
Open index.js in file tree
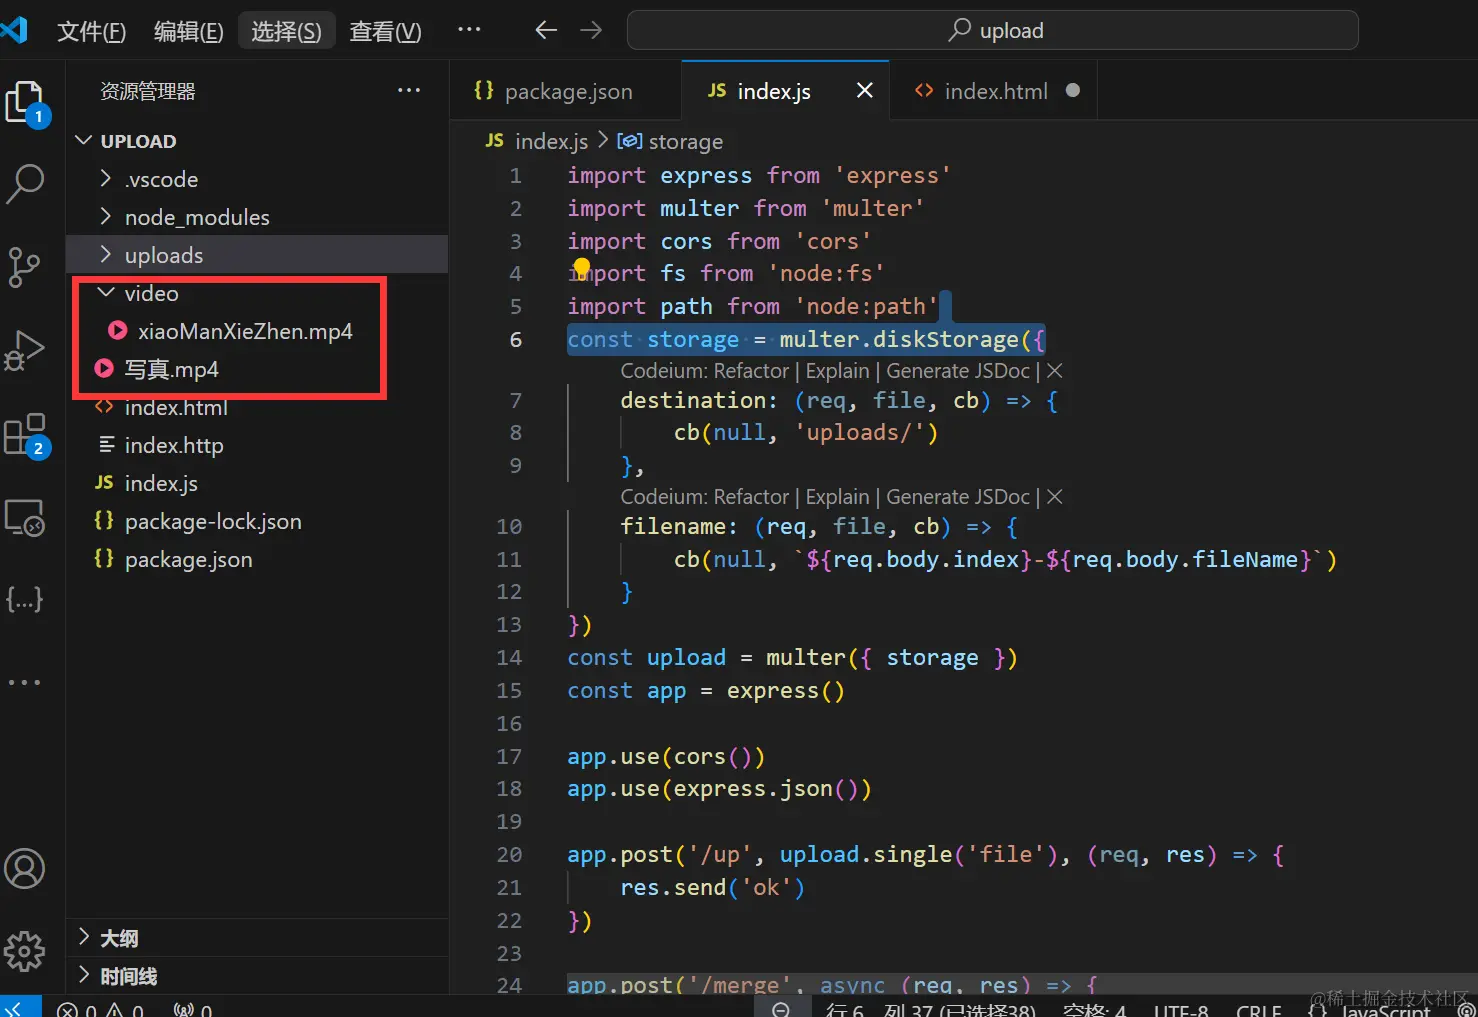click(257, 483)
